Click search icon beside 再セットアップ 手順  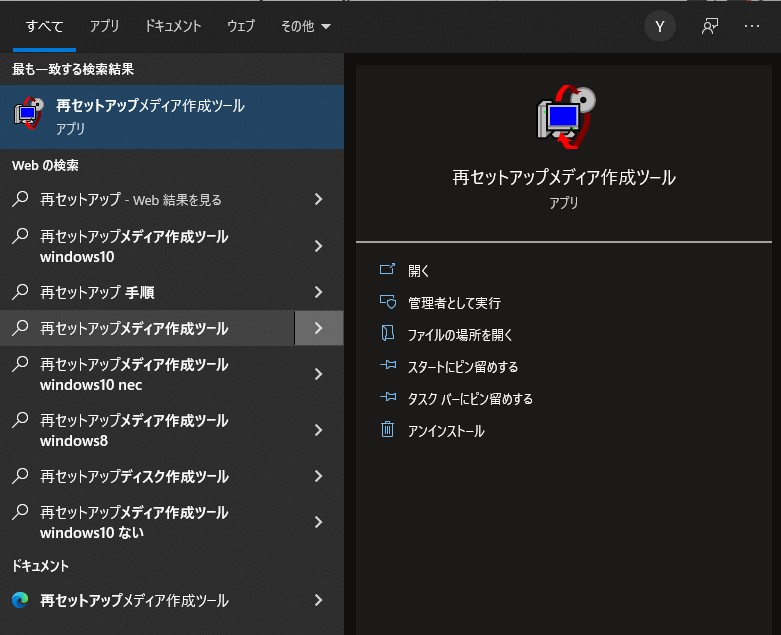pyautogui.click(x=20, y=291)
